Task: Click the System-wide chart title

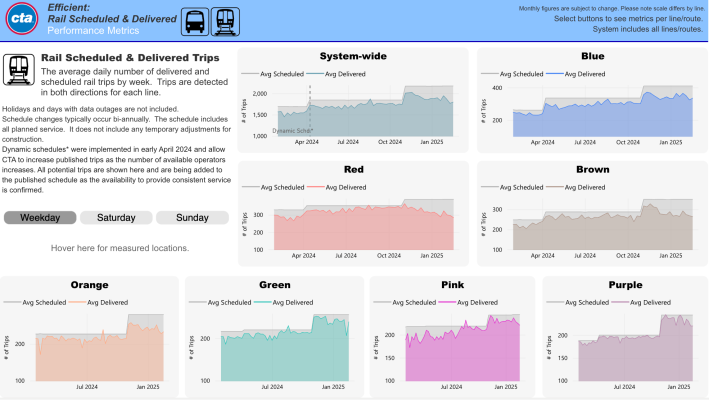Action: (x=352, y=56)
